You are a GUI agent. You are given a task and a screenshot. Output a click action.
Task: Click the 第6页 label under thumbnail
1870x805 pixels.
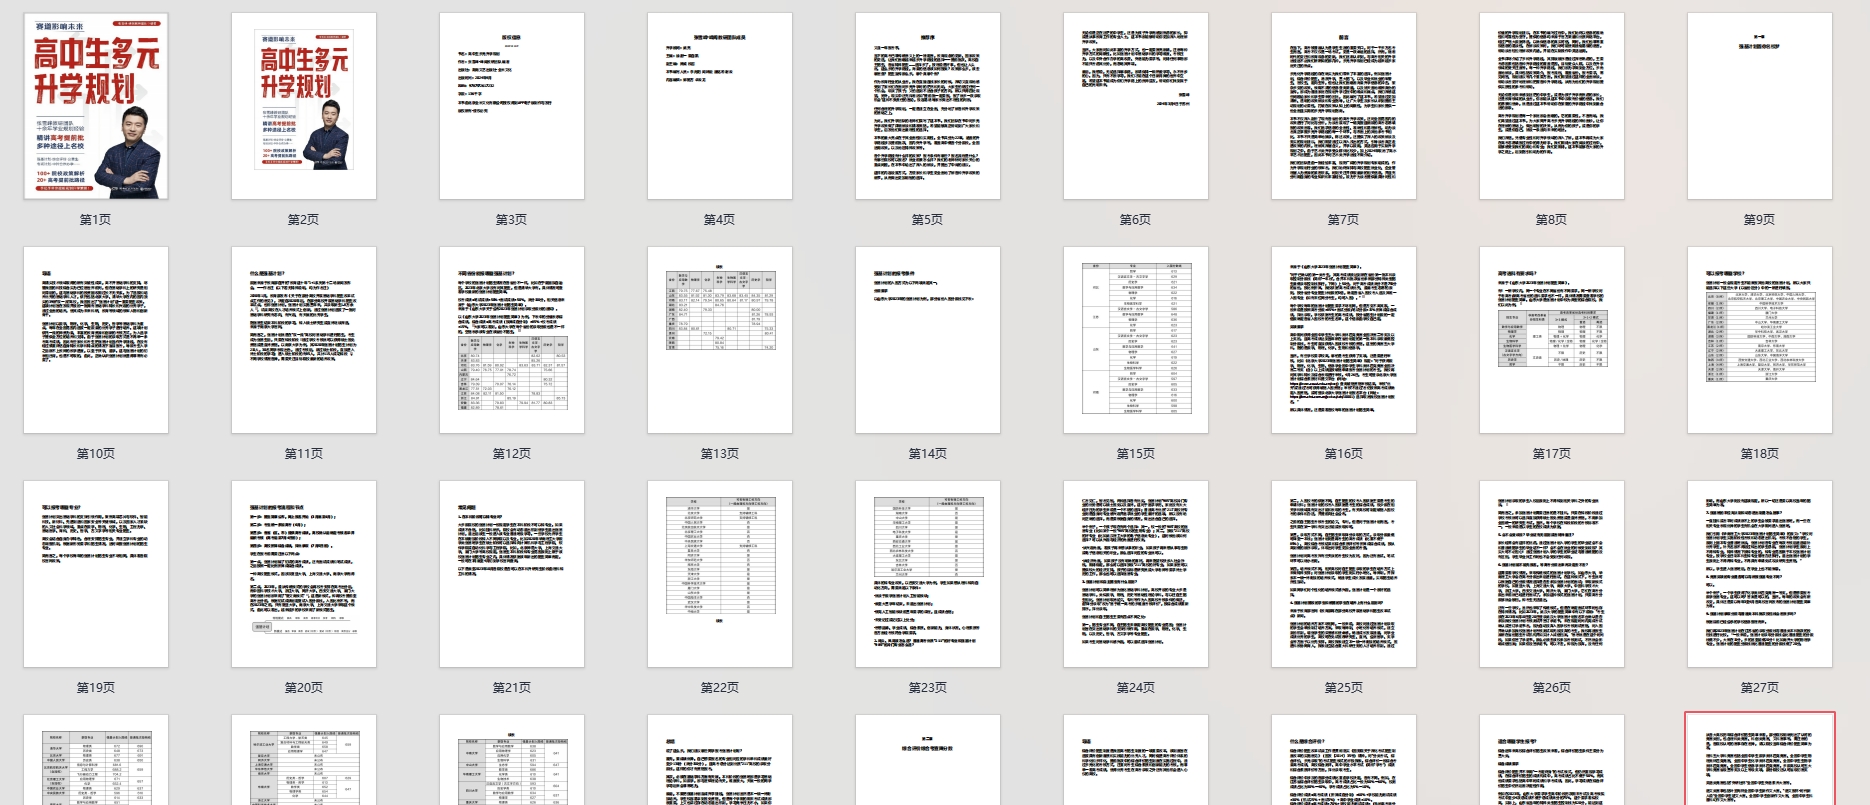pos(1135,220)
